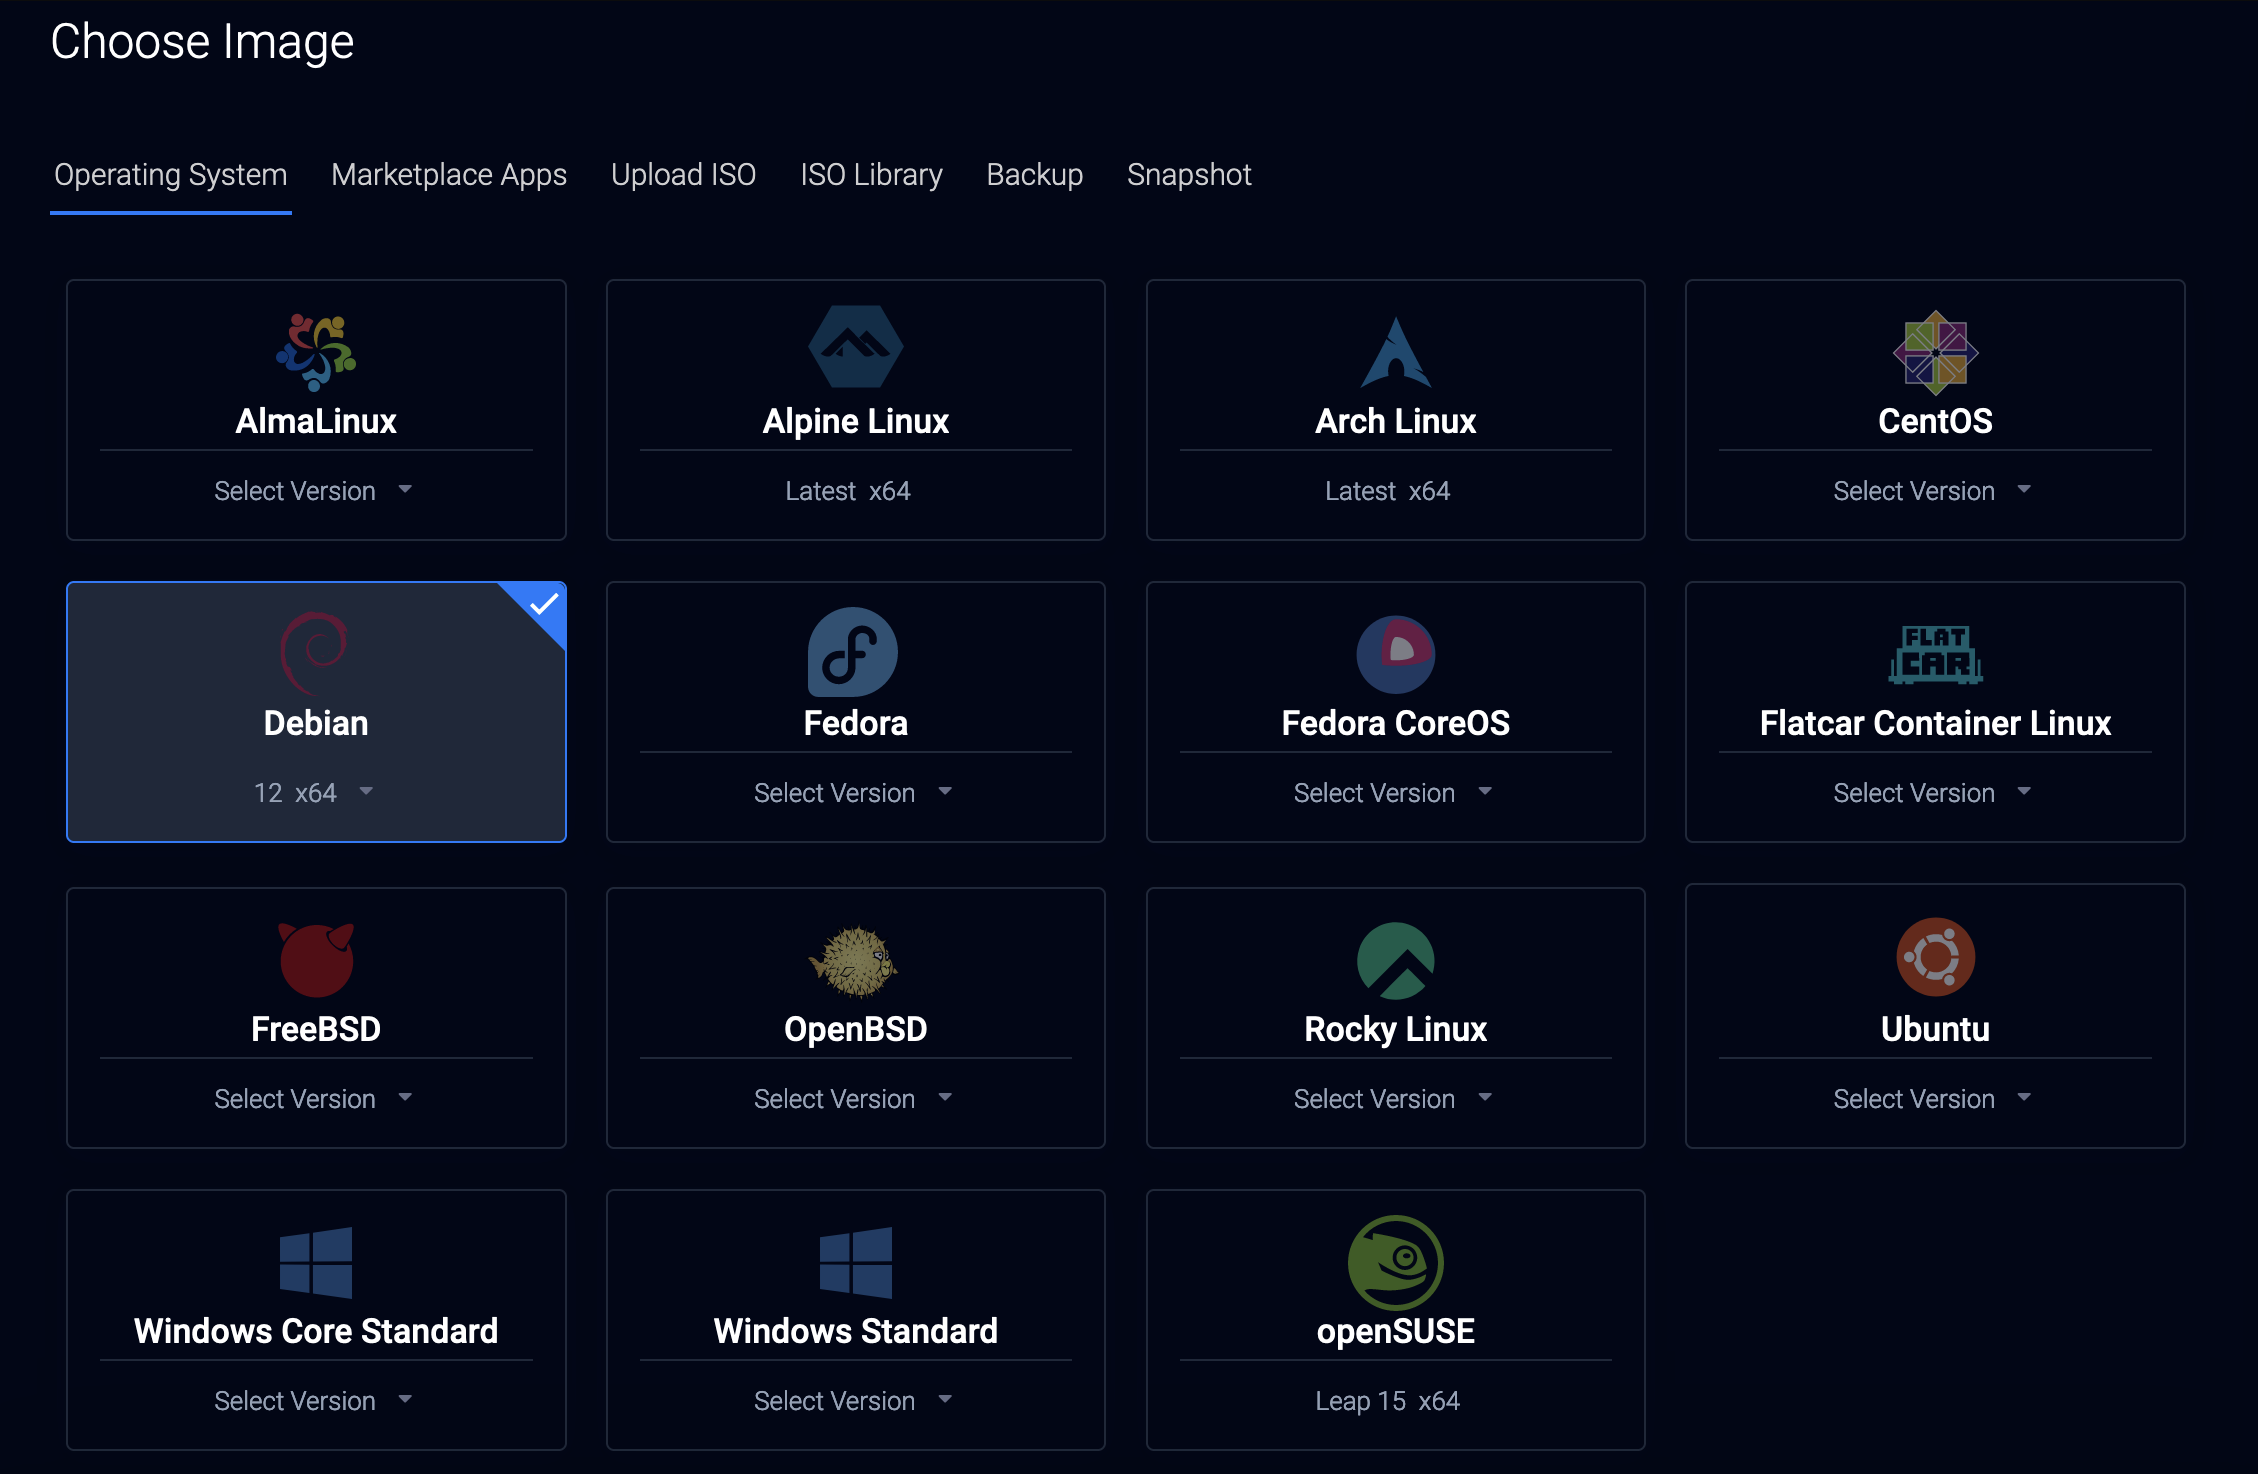Click the AlmaLinux logo icon
Viewport: 2258px width, 1474px height.
(x=316, y=352)
